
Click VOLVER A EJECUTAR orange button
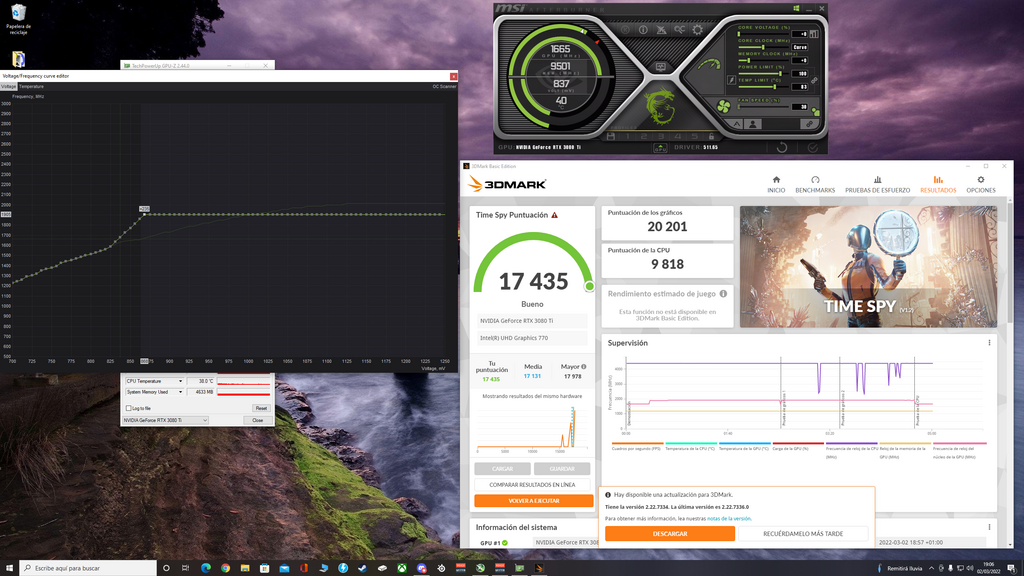coord(534,501)
